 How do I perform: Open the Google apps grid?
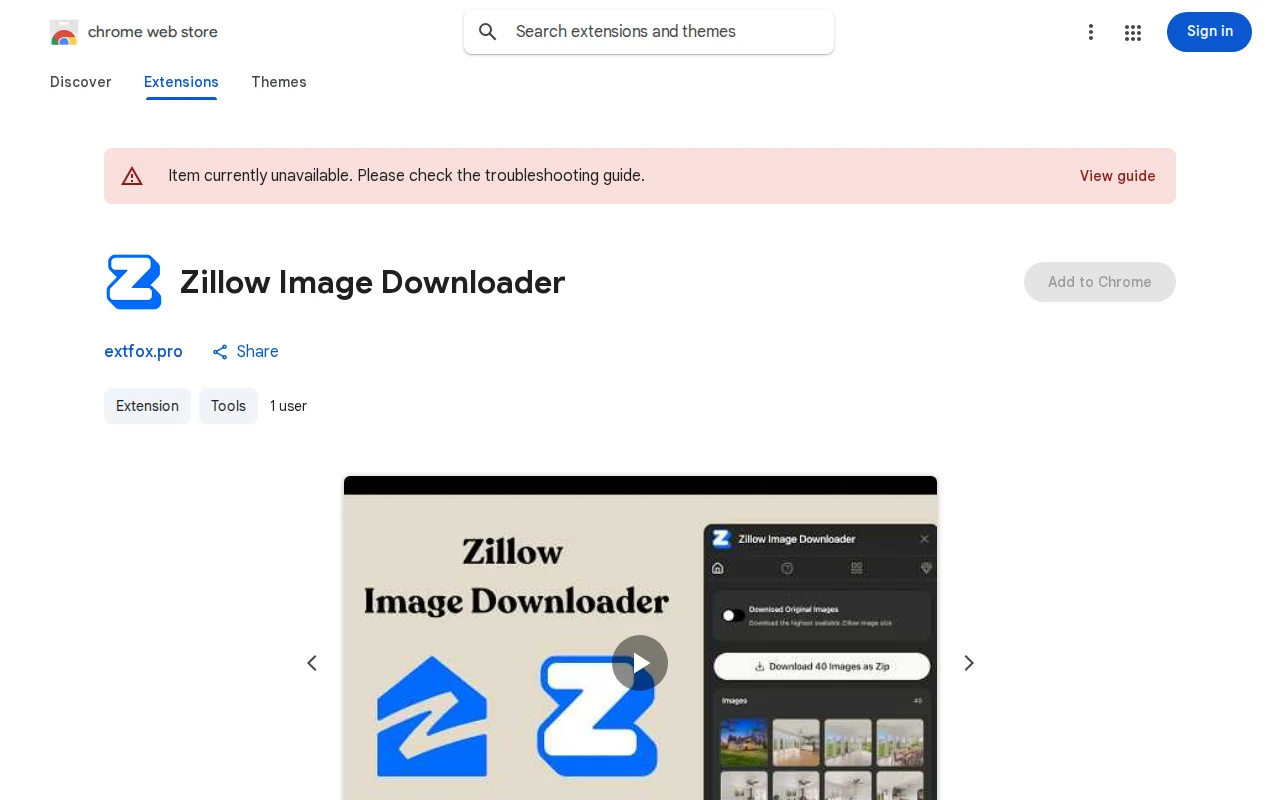click(1133, 32)
